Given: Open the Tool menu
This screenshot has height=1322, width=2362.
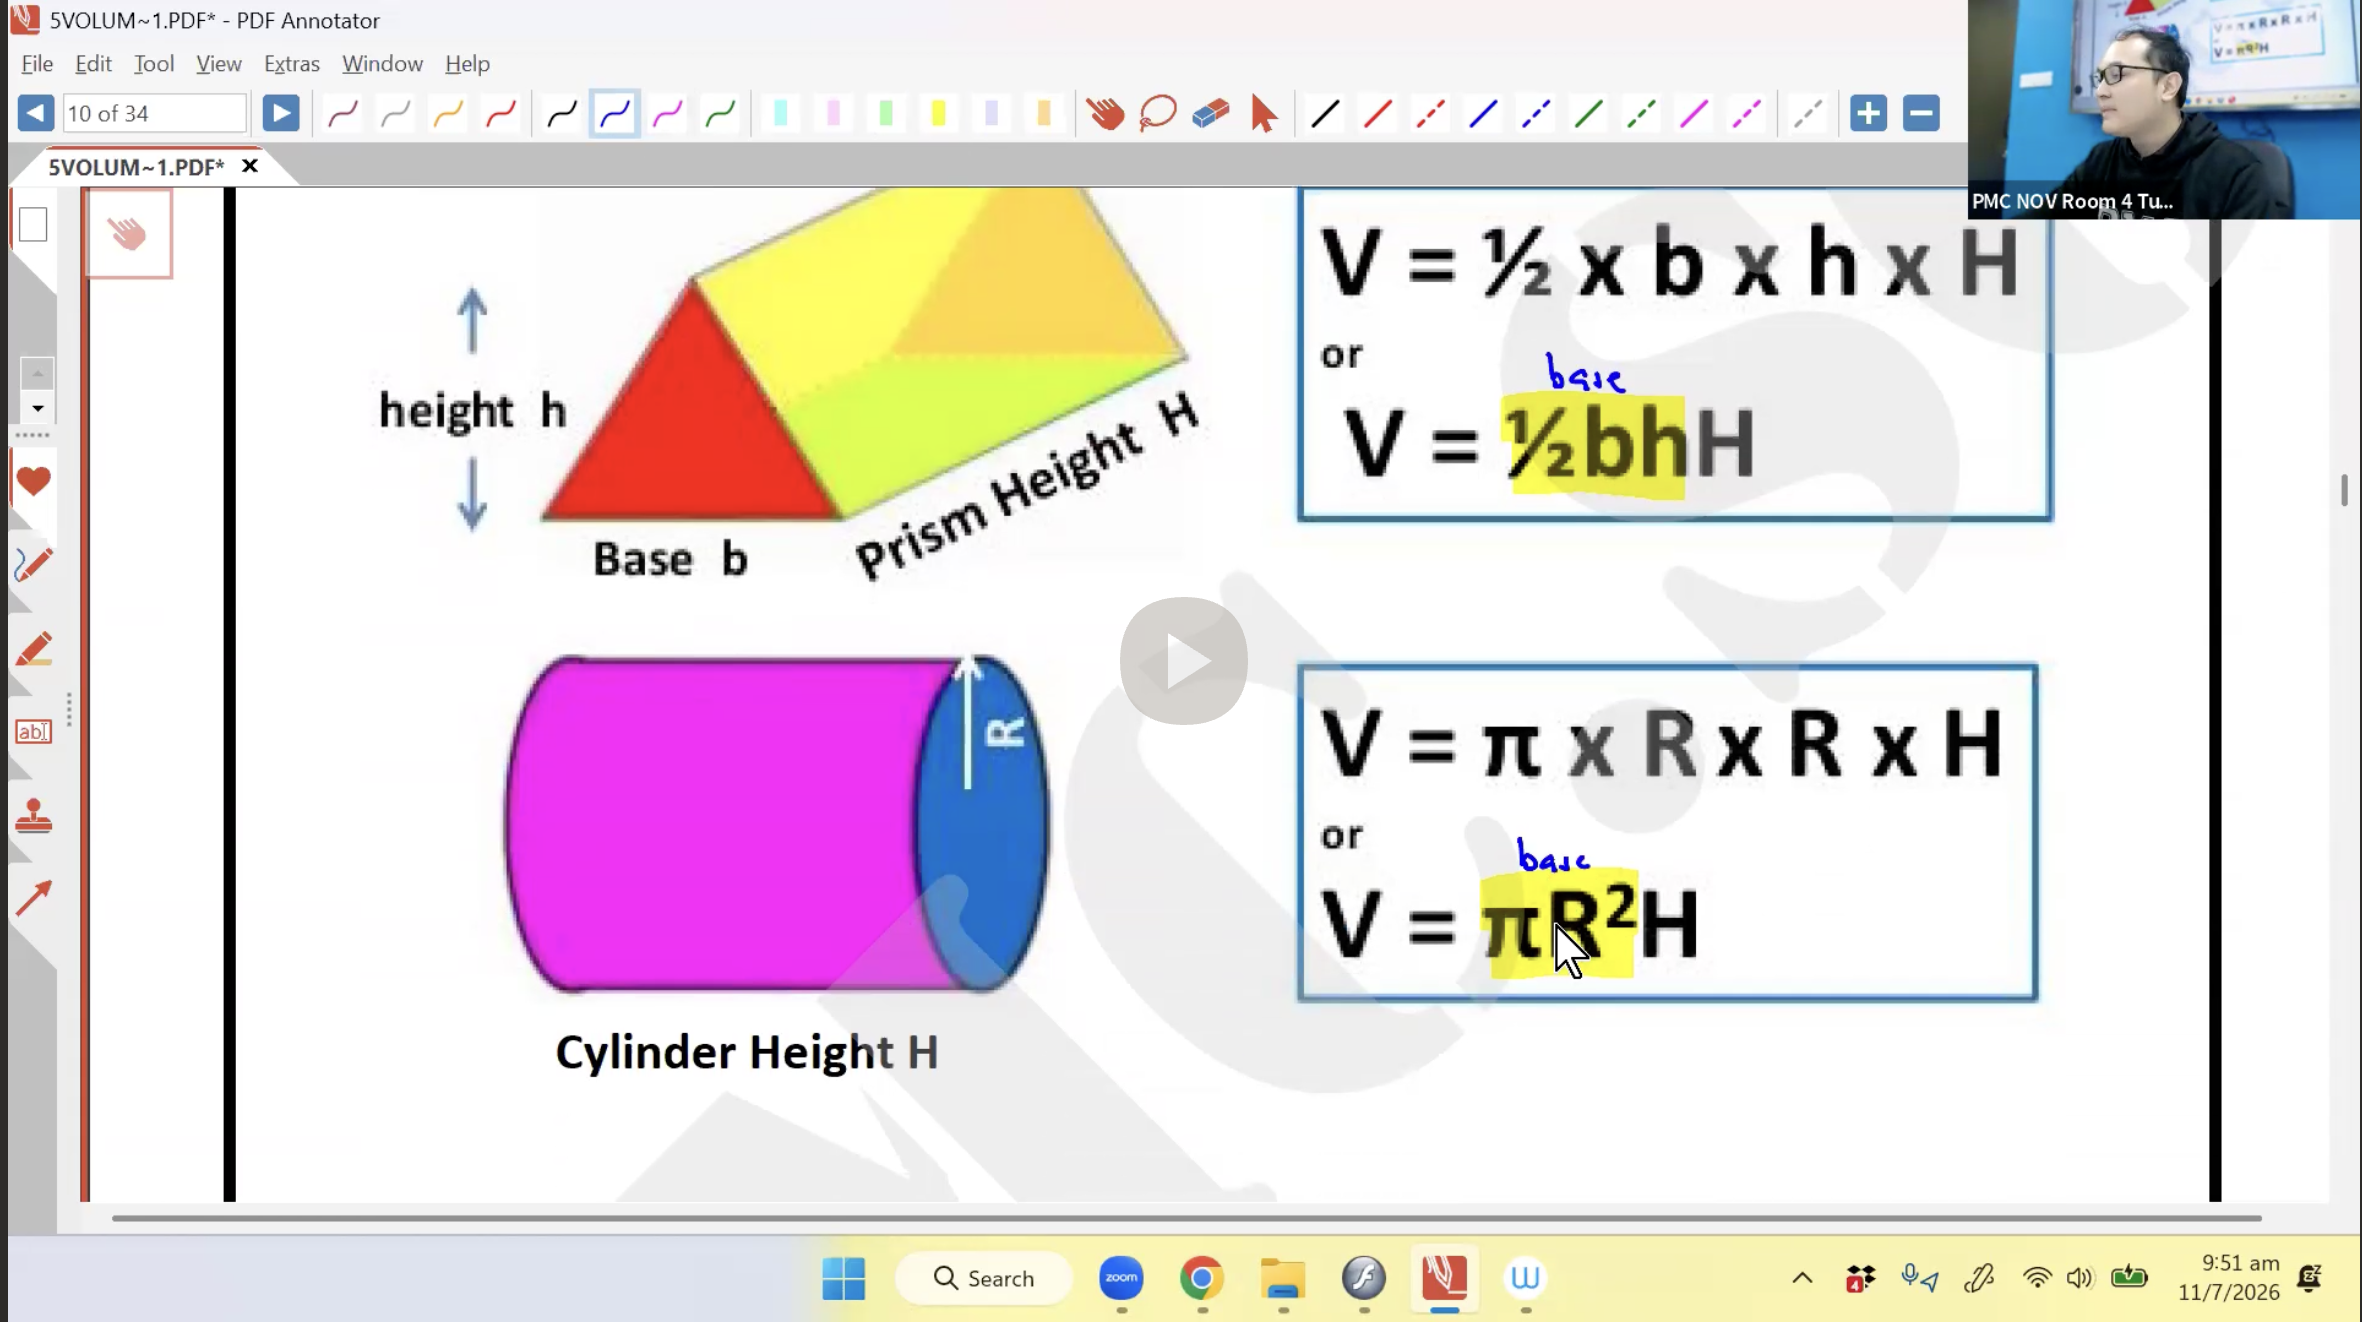Looking at the screenshot, I should pos(154,63).
